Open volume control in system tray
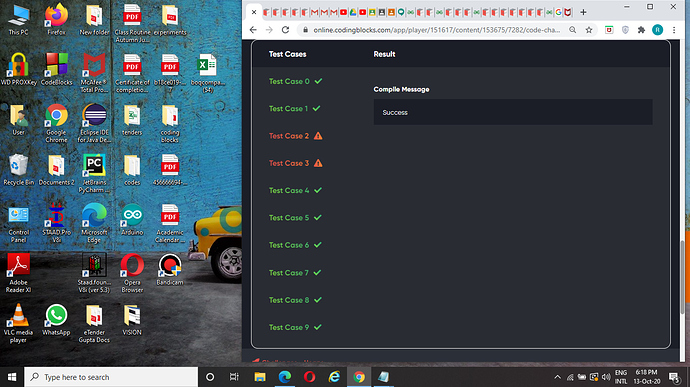Screen dimensions: 690x387 coord(606,377)
